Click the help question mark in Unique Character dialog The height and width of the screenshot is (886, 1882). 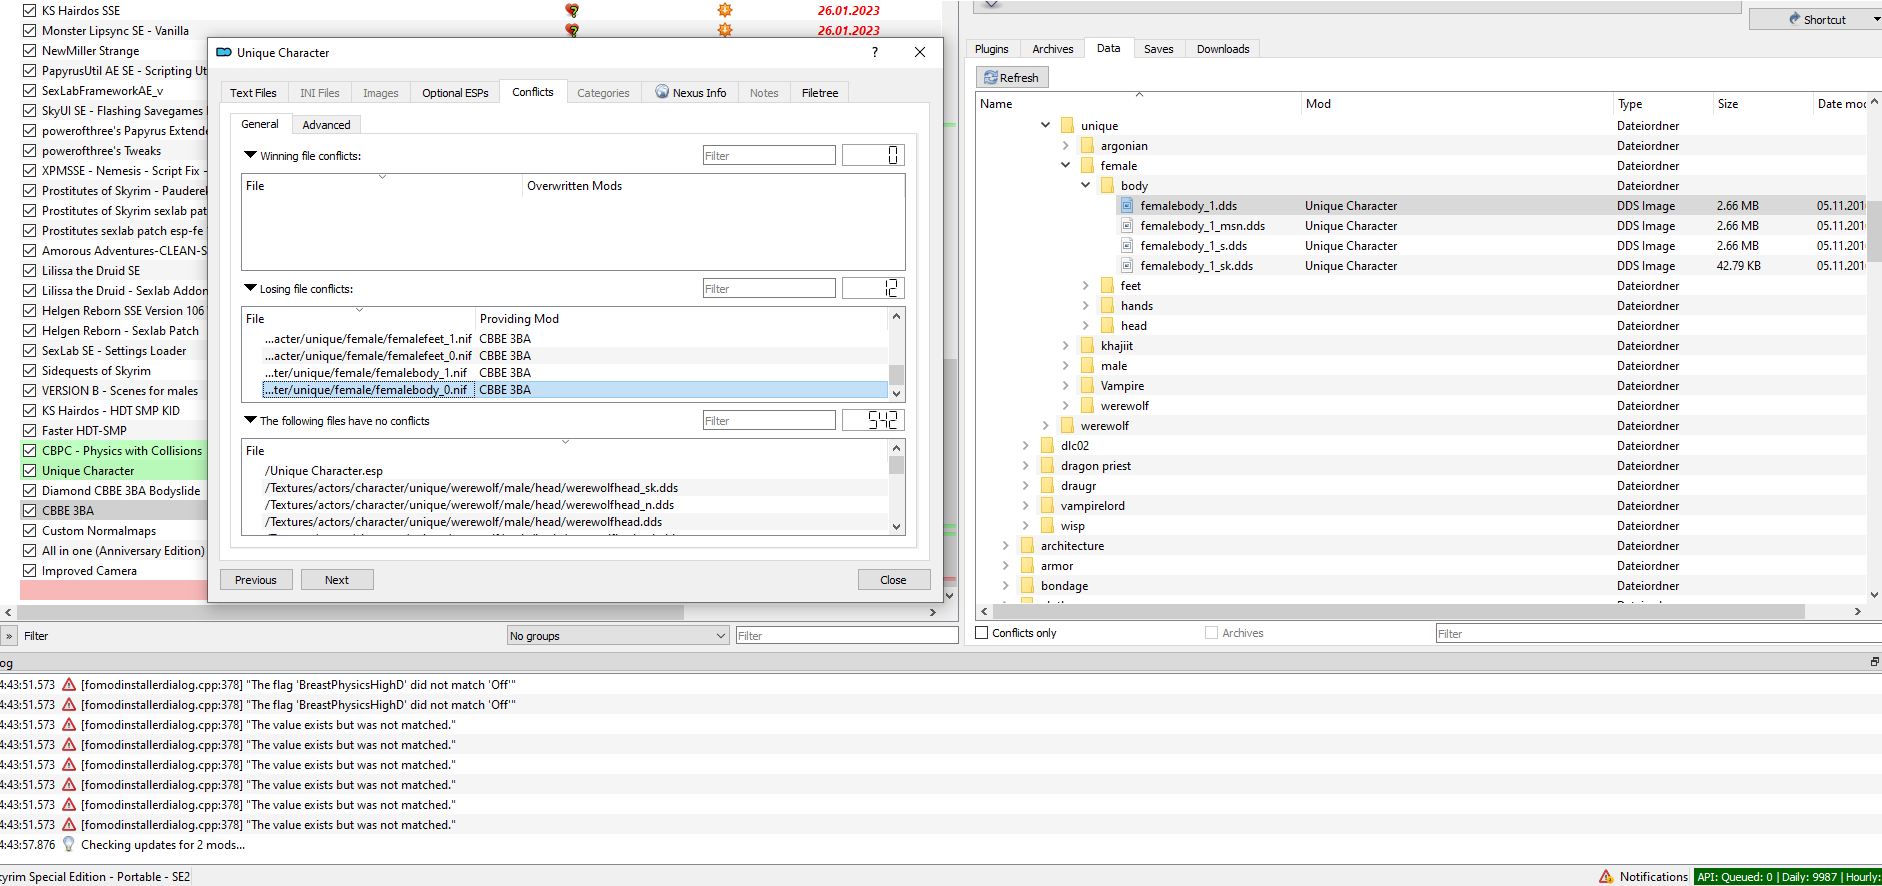coord(875,52)
